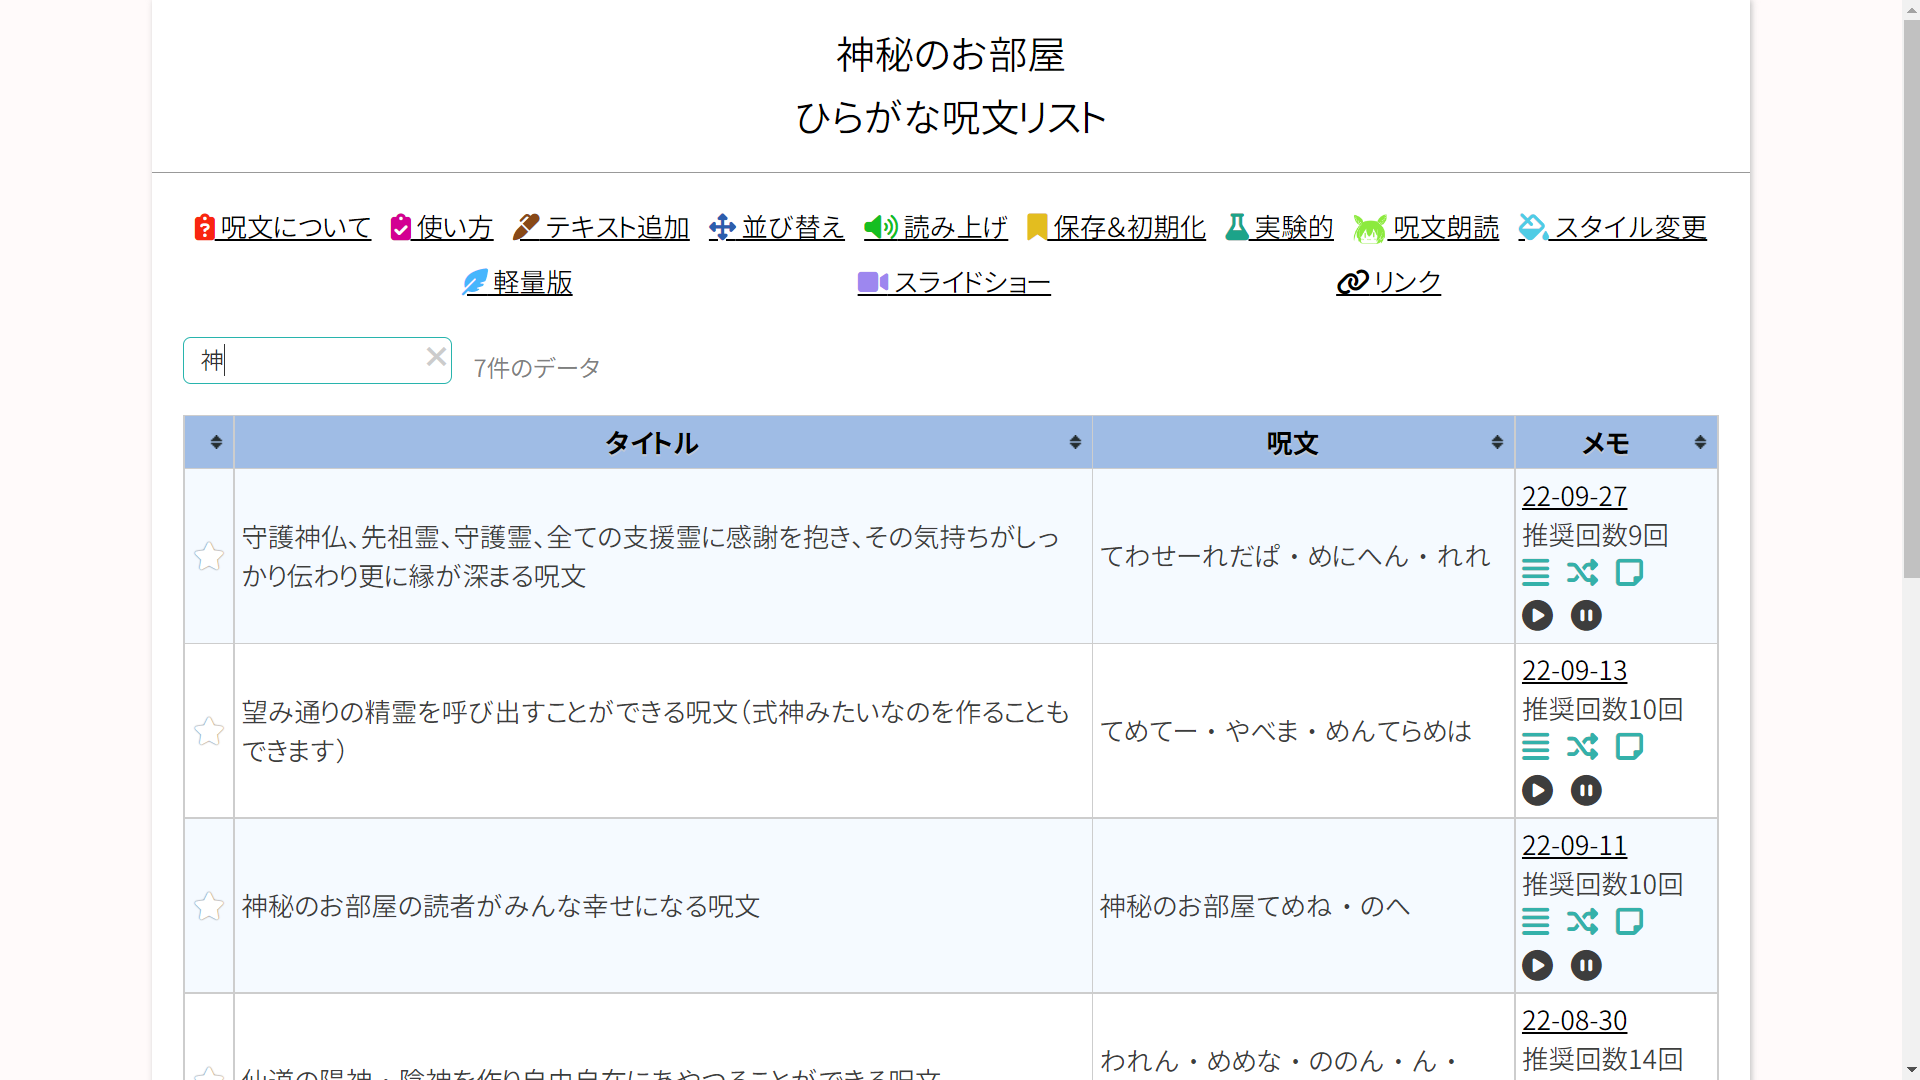Image resolution: width=1920 pixels, height=1080 pixels.
Task: Pause playback in the 22-09-13 row
Action: tap(1585, 790)
